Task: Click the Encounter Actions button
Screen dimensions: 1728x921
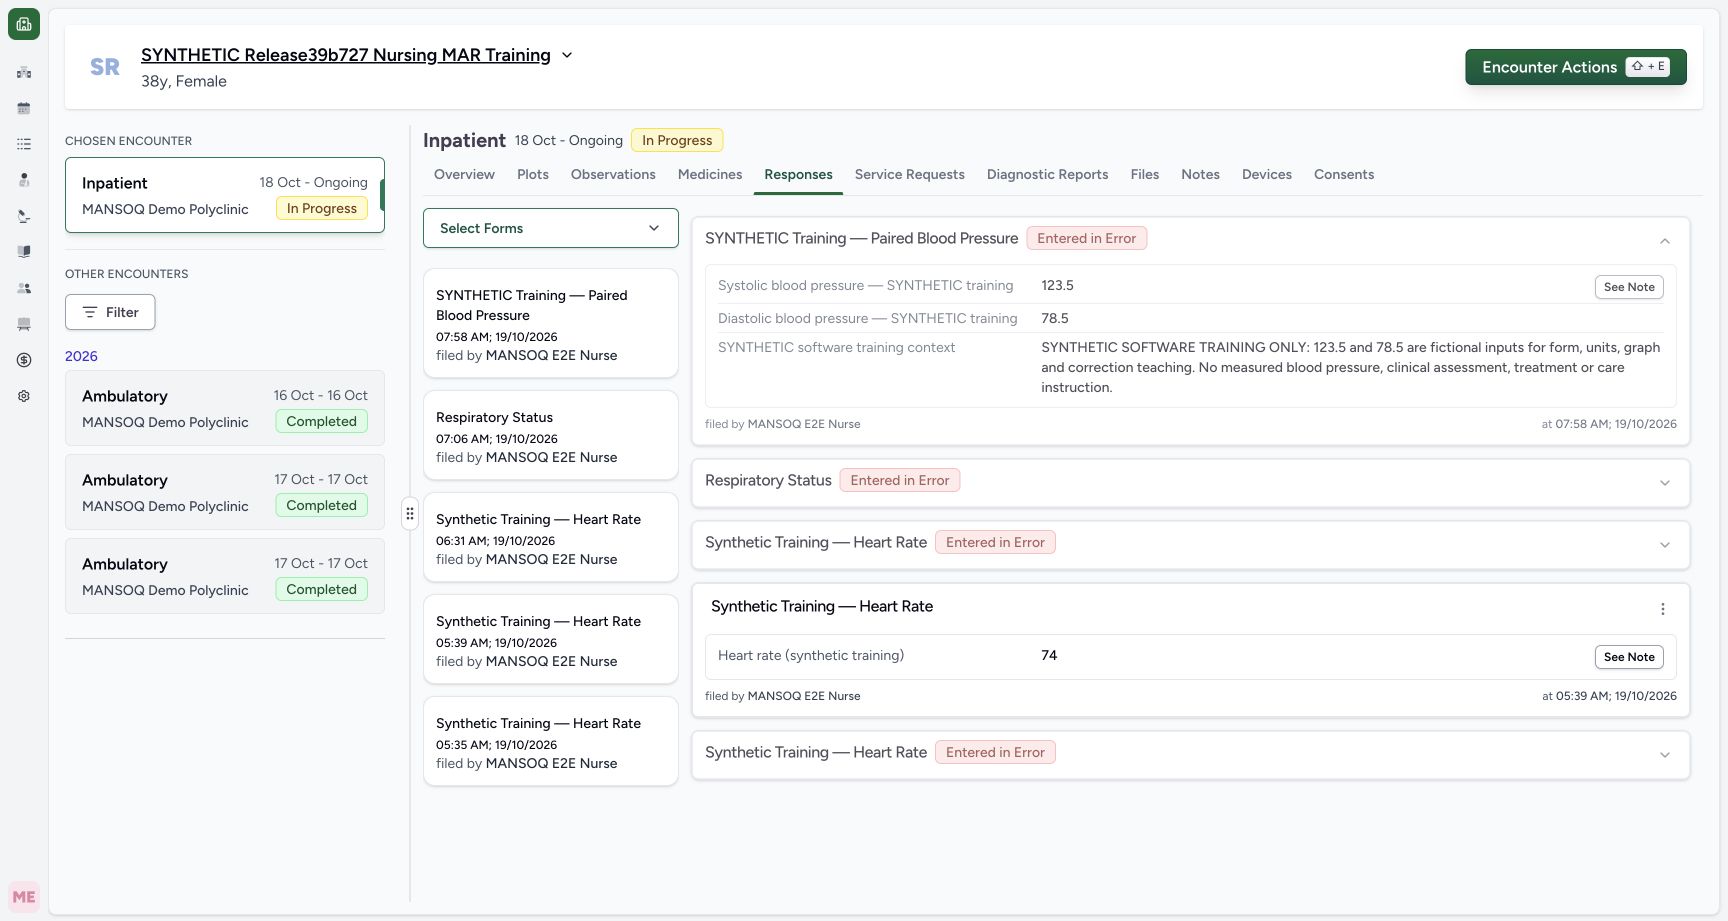Action: tap(1576, 67)
